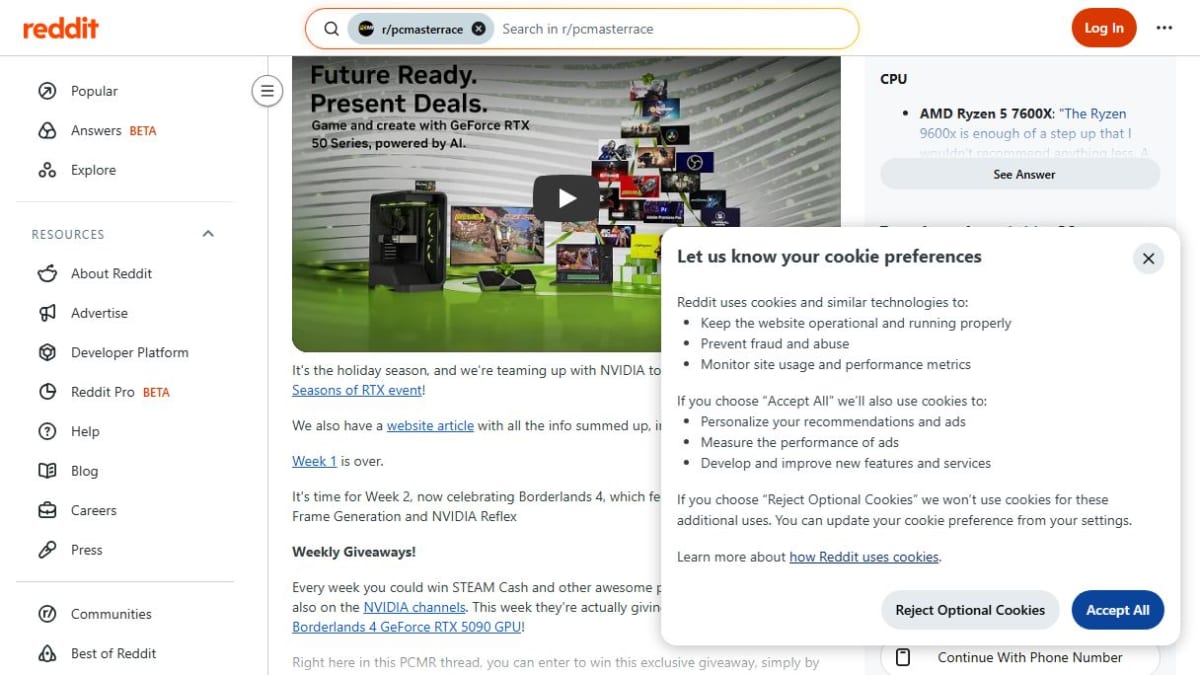
Task: Open the Best of Reddit icon
Action: (47, 653)
